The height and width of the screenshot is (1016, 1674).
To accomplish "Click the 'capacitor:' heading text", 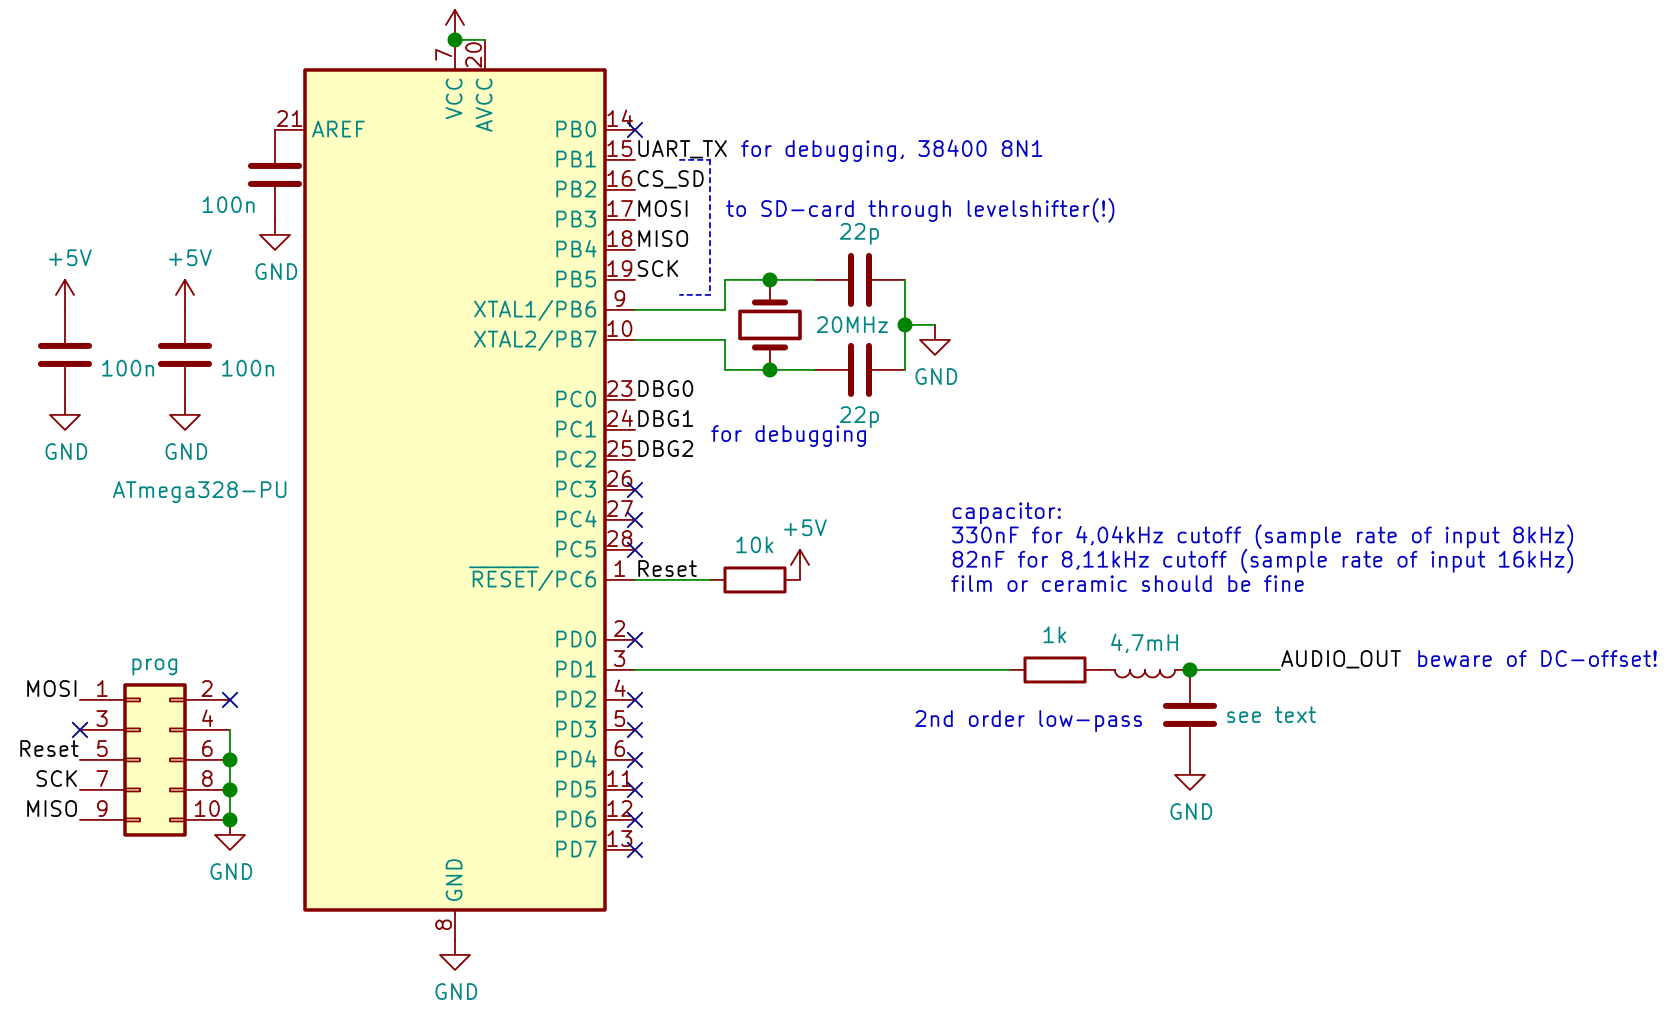I will click(1006, 512).
